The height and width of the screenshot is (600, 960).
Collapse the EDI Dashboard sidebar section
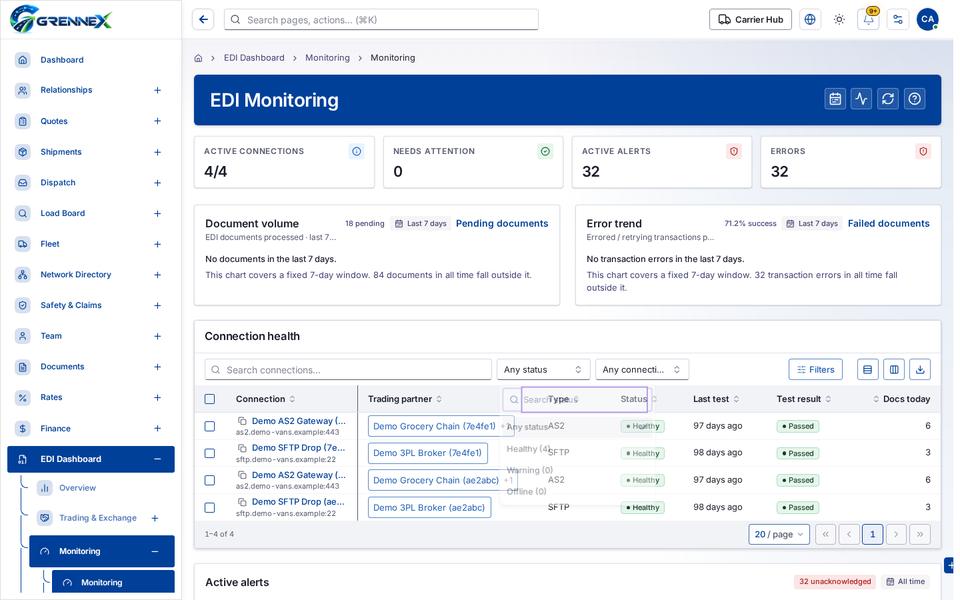(x=157, y=459)
